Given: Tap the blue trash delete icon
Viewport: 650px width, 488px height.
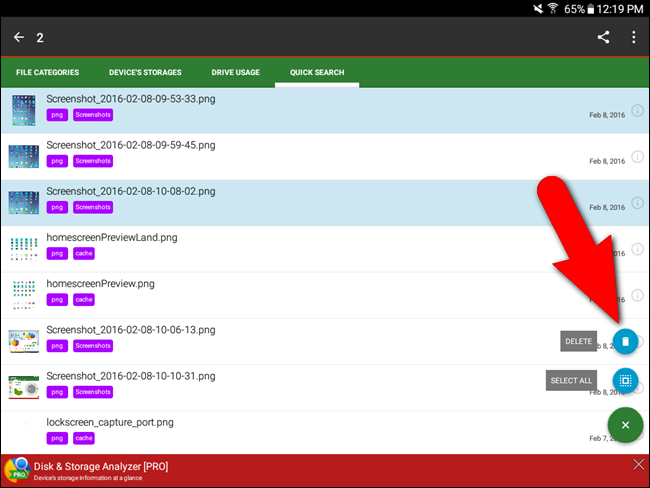Looking at the screenshot, I should pos(625,341).
